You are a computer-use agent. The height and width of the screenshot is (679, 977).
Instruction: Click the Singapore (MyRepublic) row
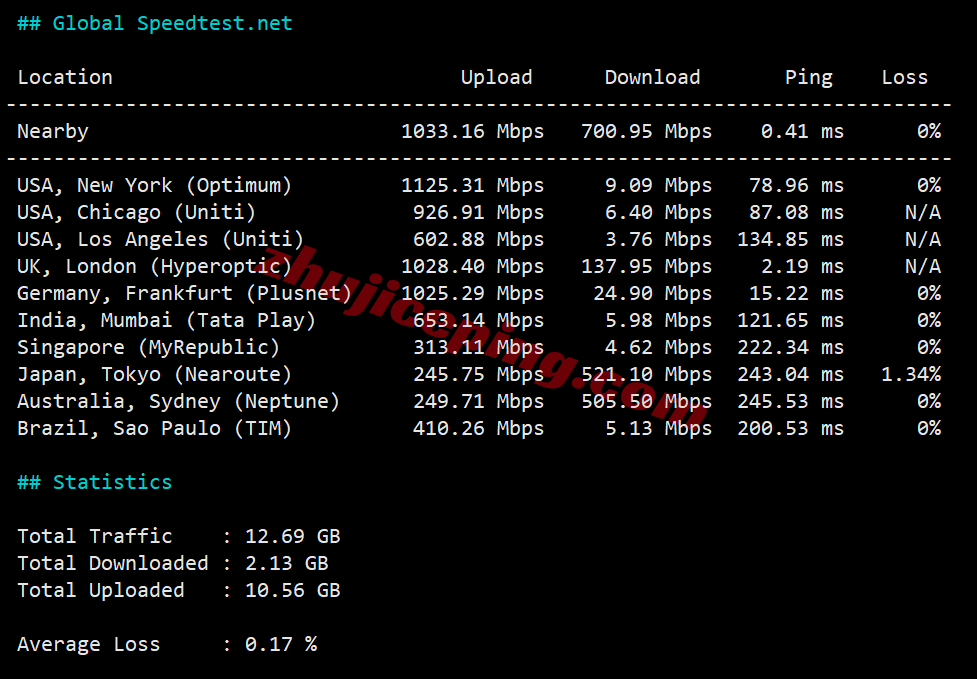pos(145,347)
